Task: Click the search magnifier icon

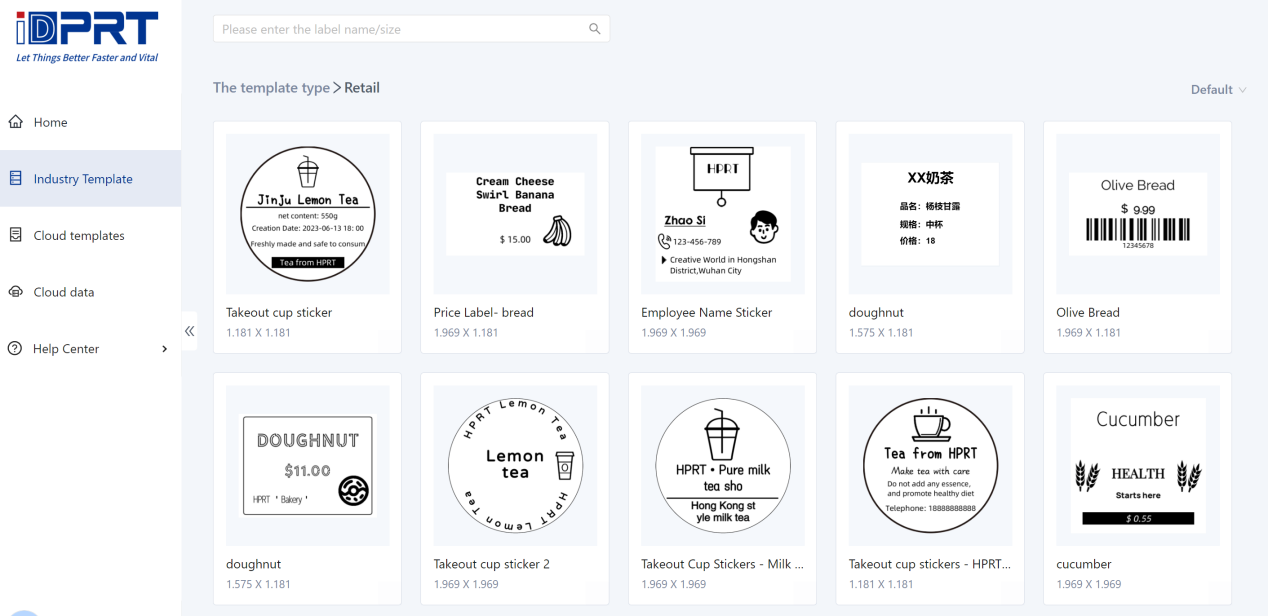Action: click(594, 29)
